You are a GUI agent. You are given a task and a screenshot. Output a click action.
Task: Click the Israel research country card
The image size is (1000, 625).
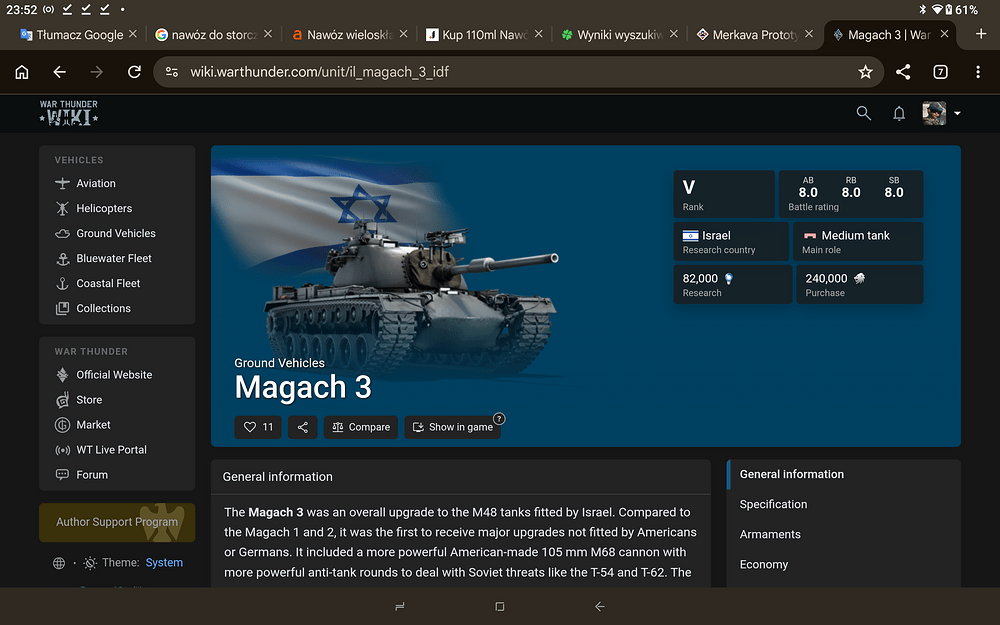731,241
